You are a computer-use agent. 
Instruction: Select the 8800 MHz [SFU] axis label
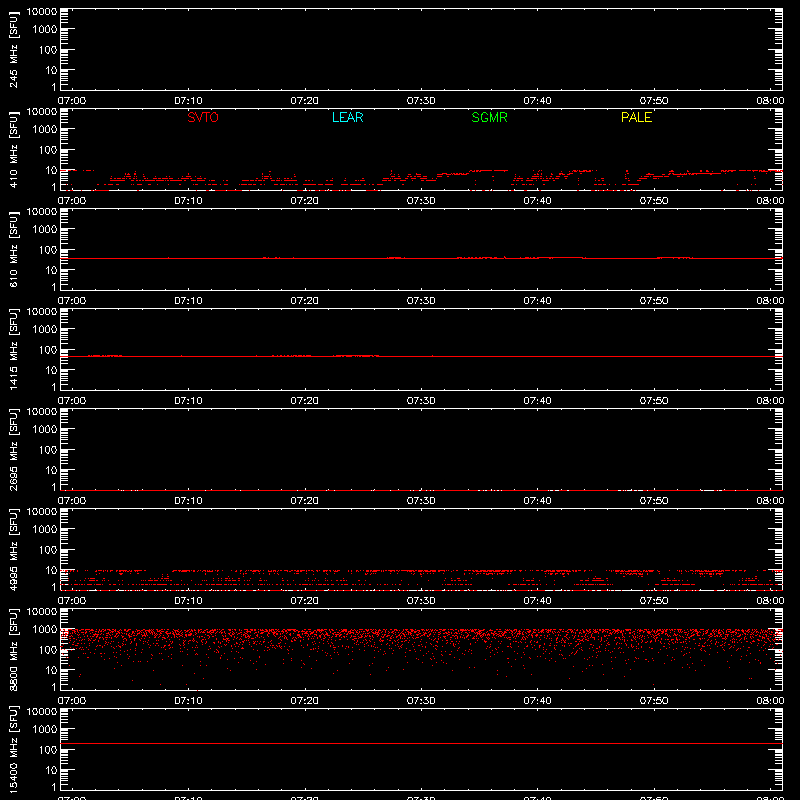tap(13, 649)
